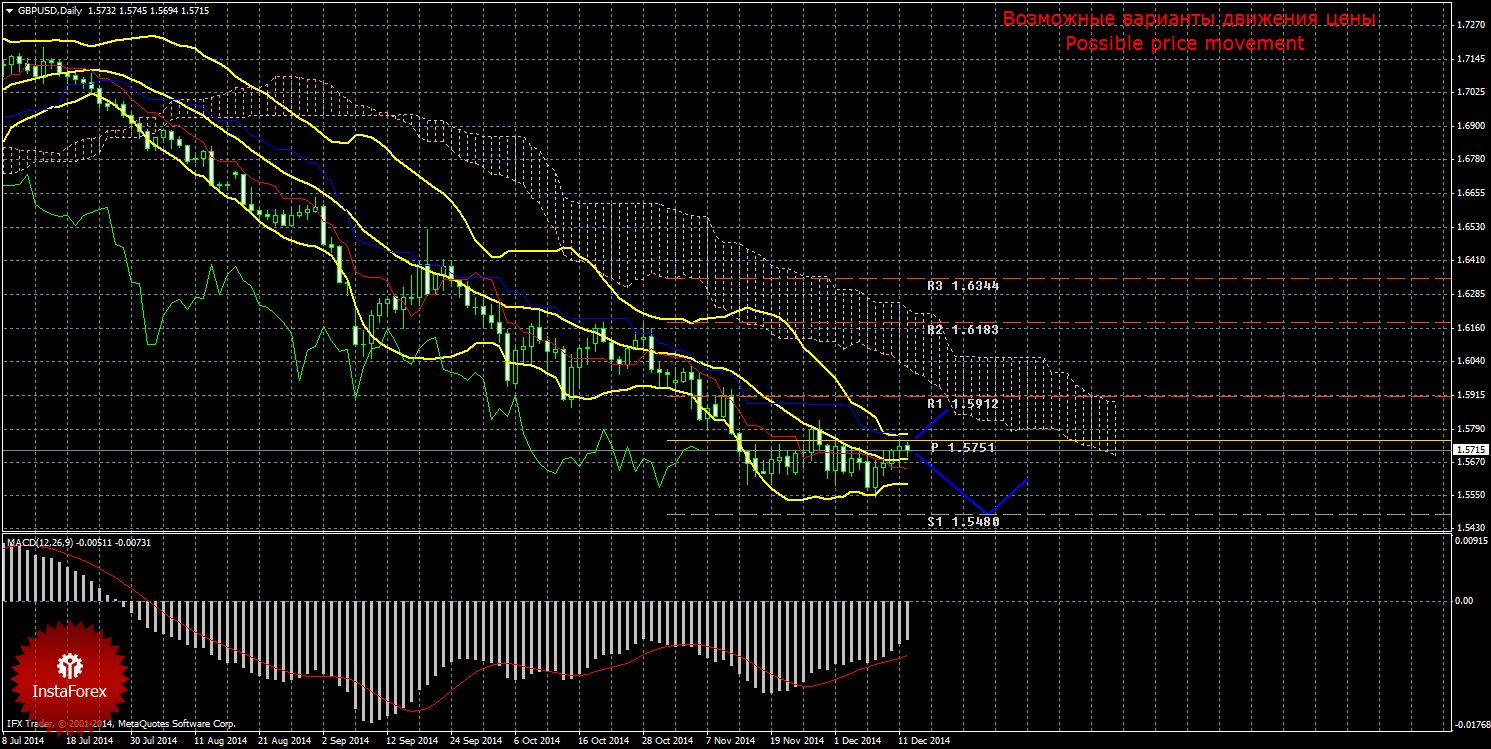Click the red 'Possible price movement' text
The image size is (1491, 749).
[1184, 43]
